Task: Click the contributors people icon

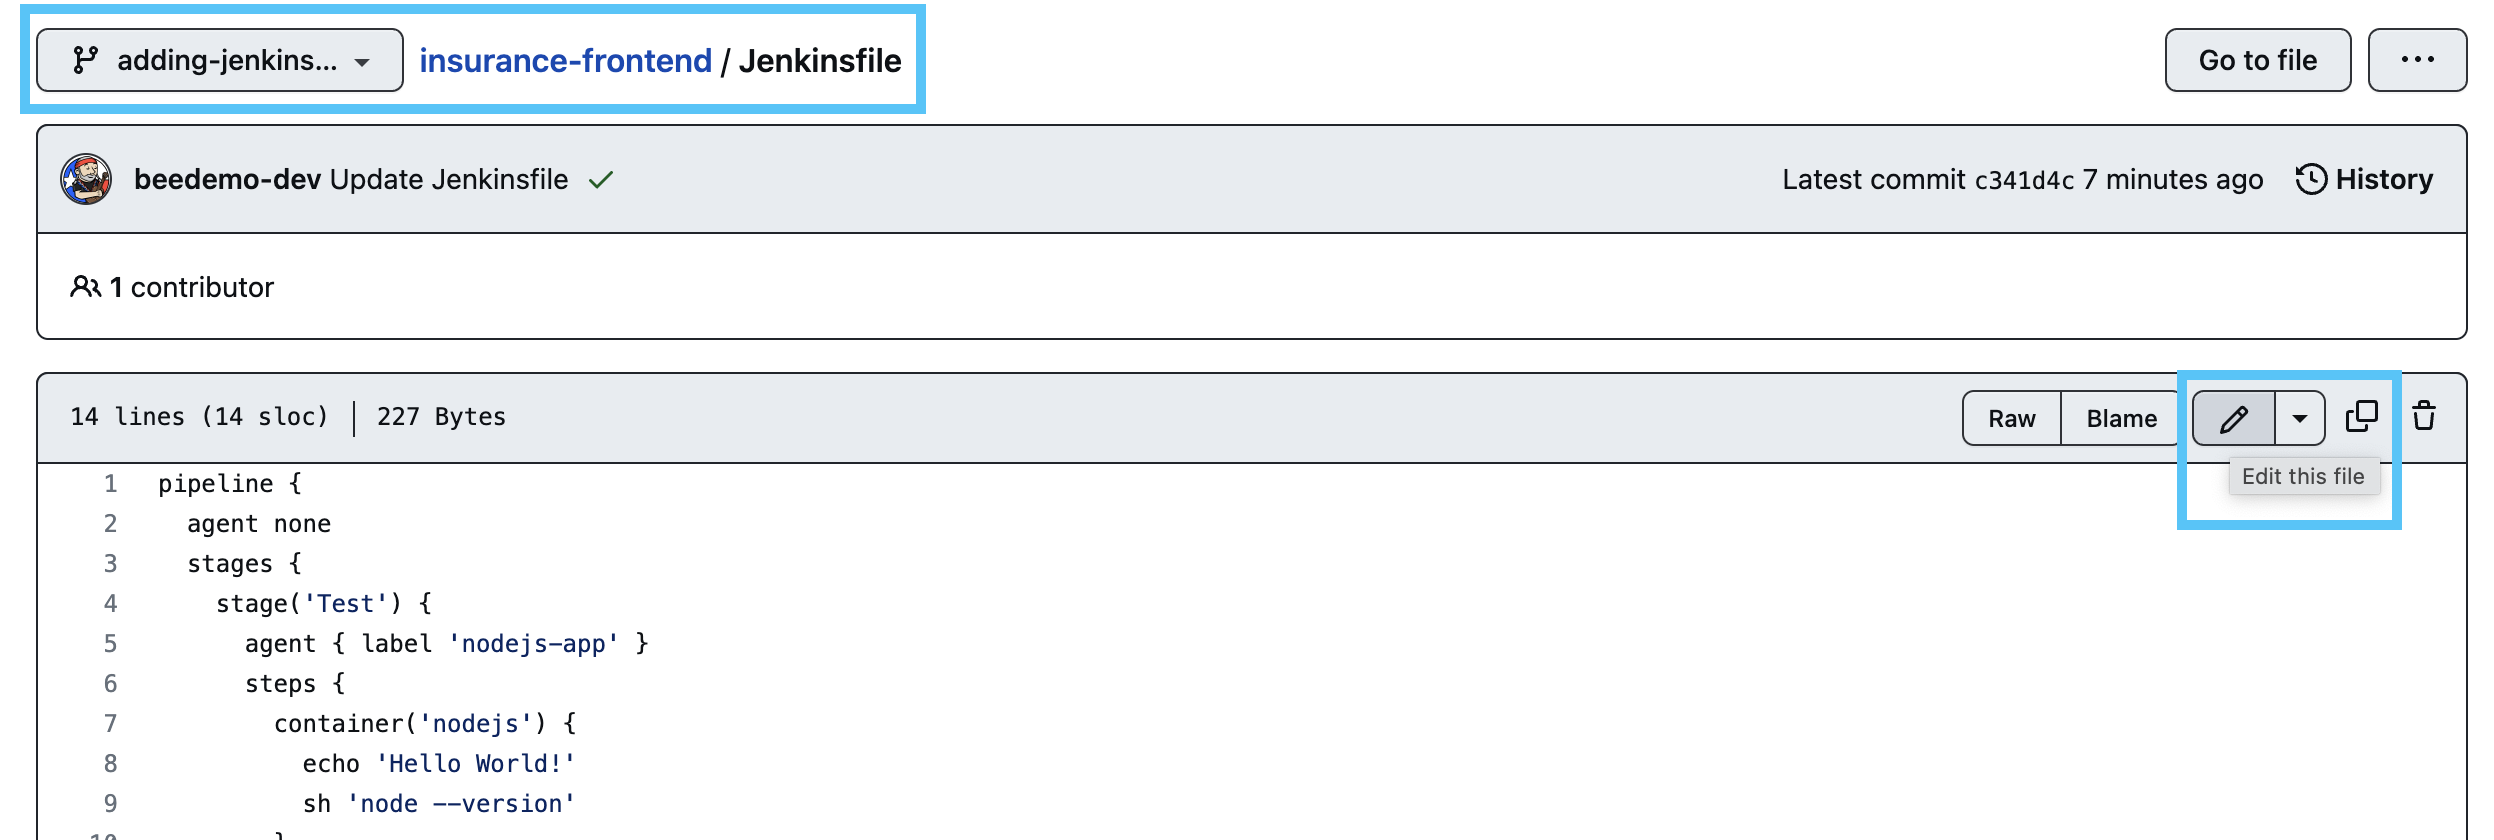Action: [x=85, y=287]
